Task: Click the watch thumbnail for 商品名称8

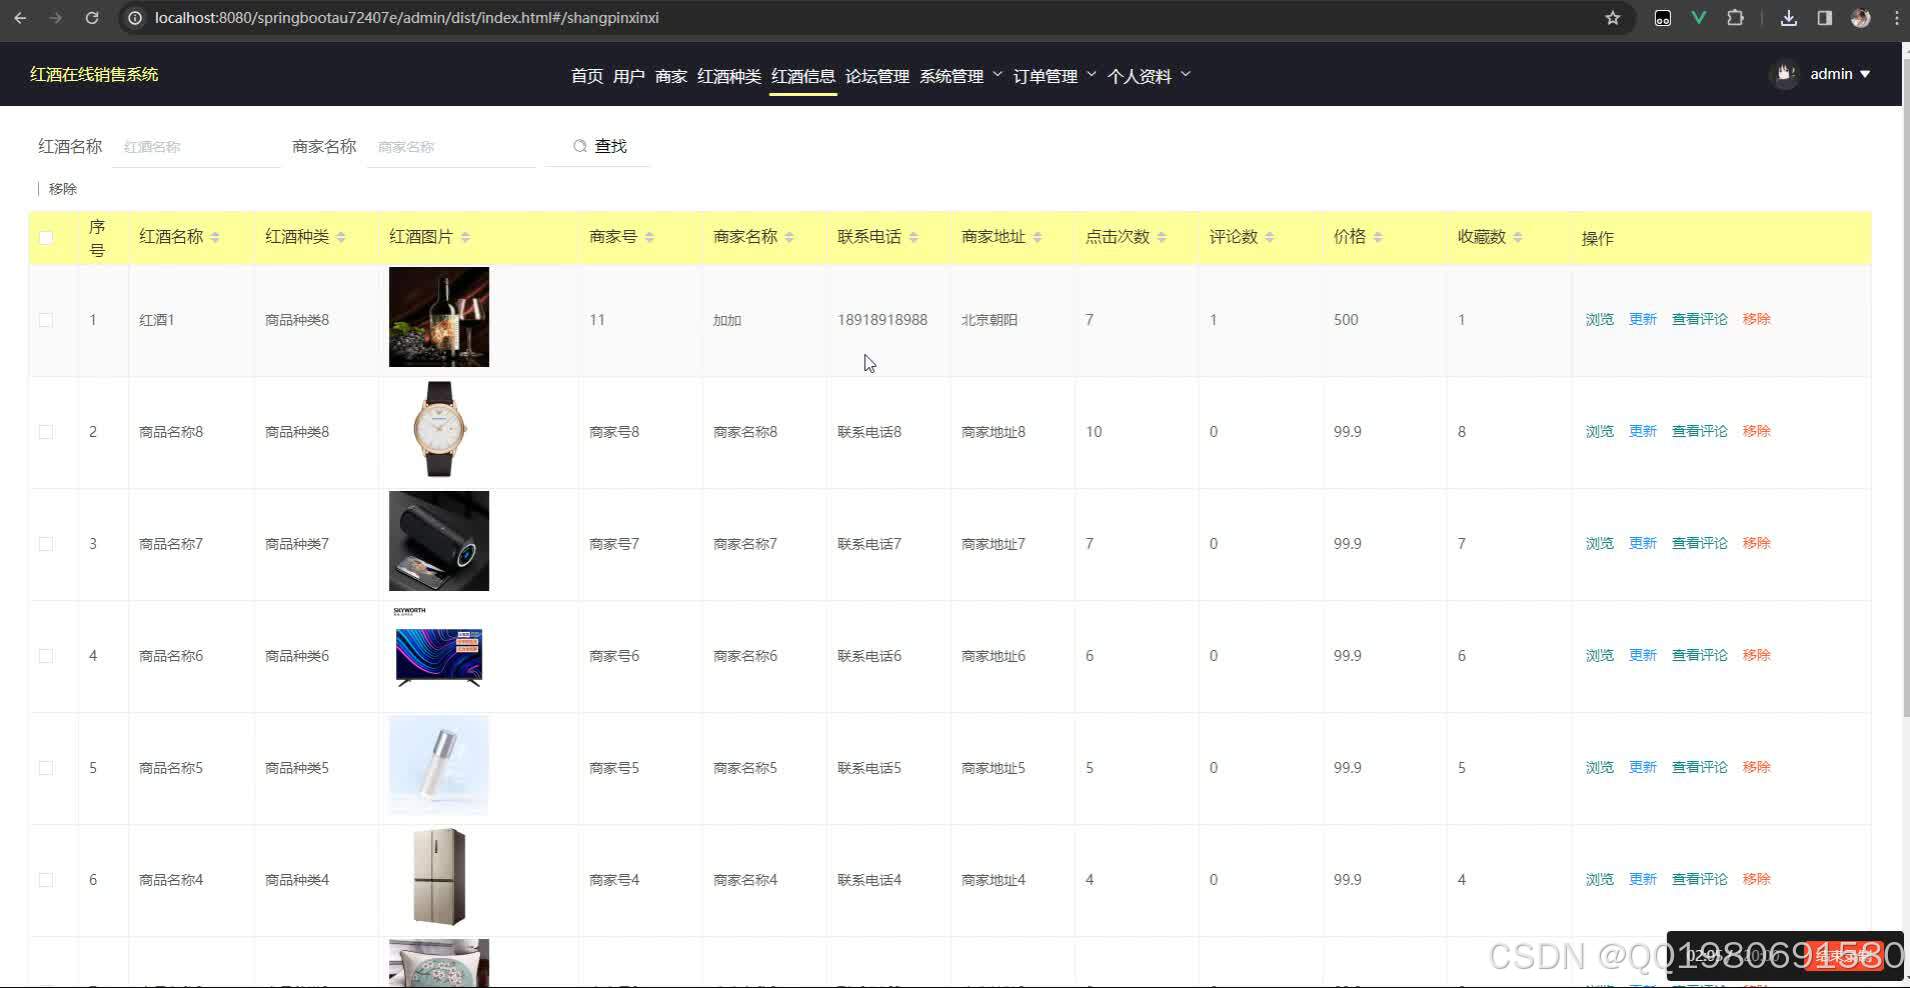Action: [439, 429]
